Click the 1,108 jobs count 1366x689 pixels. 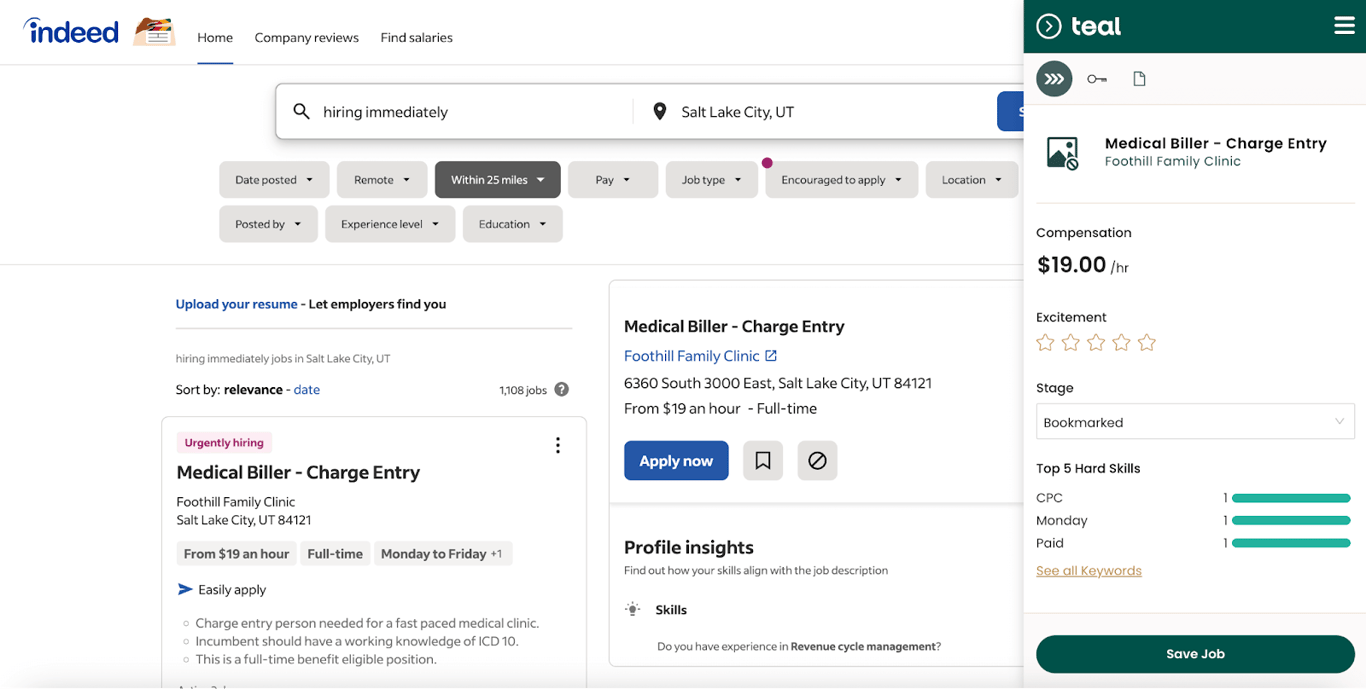tap(523, 390)
